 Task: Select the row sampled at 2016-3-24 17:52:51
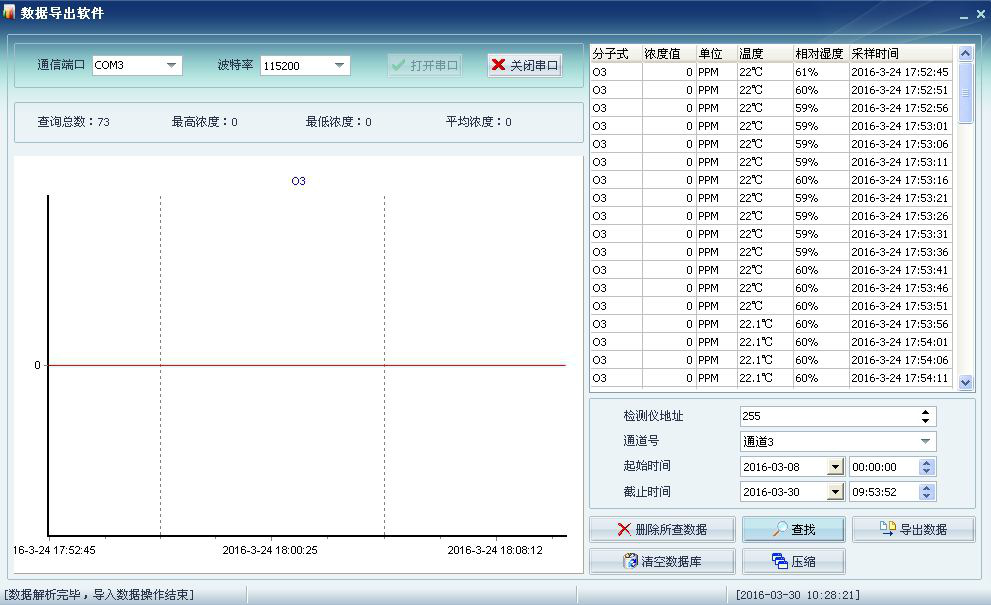pos(771,90)
